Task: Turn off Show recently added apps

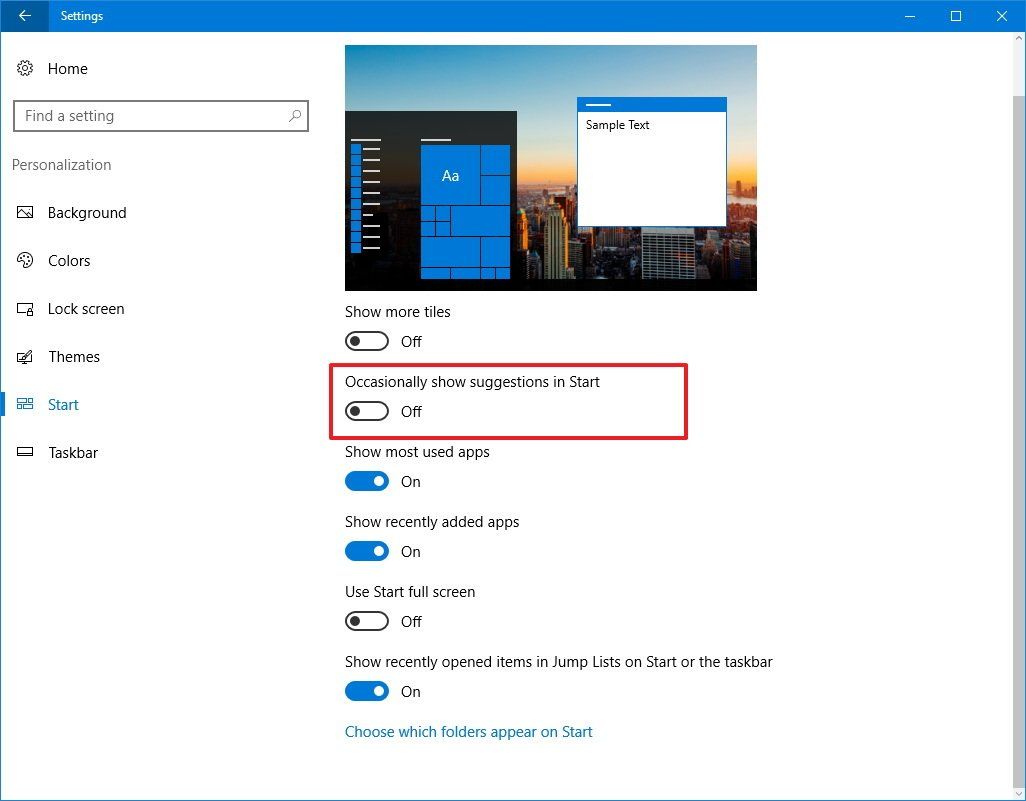Action: click(366, 551)
